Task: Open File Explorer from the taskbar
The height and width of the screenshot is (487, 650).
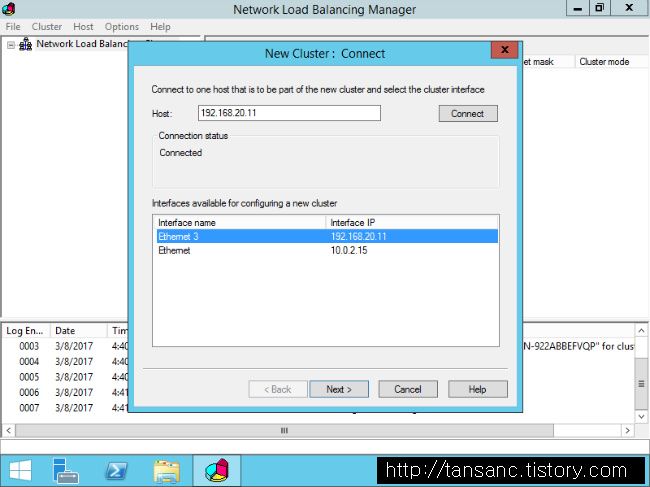Action: pyautogui.click(x=167, y=471)
